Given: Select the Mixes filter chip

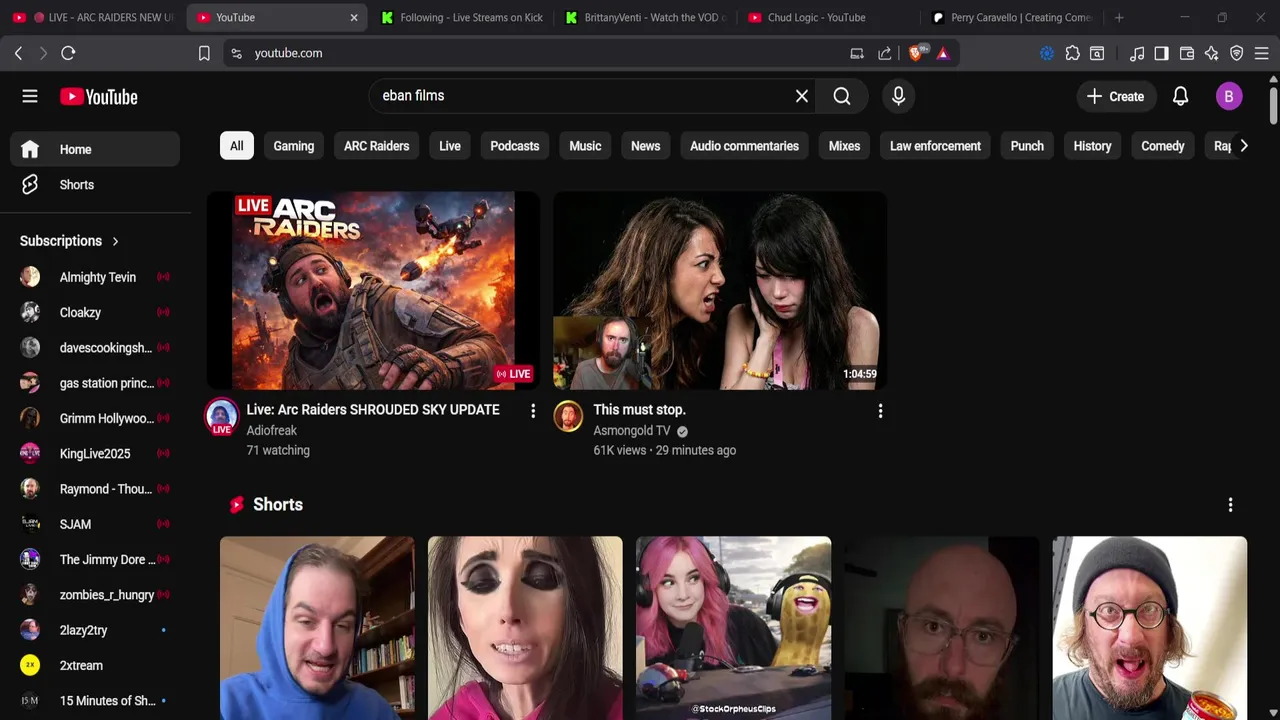Looking at the screenshot, I should (x=844, y=146).
